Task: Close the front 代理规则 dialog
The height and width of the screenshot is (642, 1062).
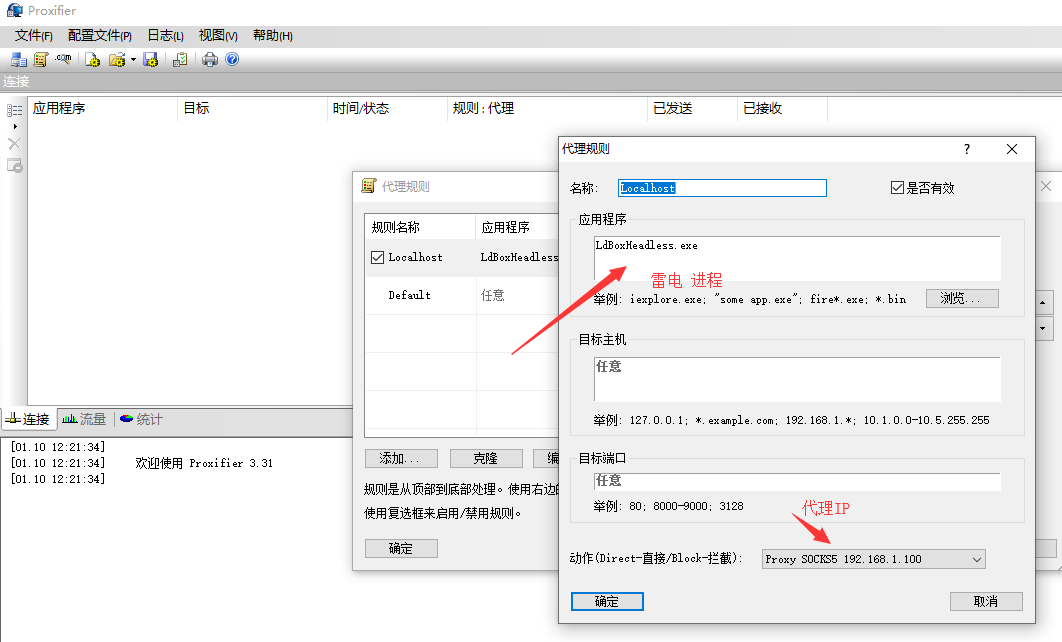Action: click(1012, 149)
